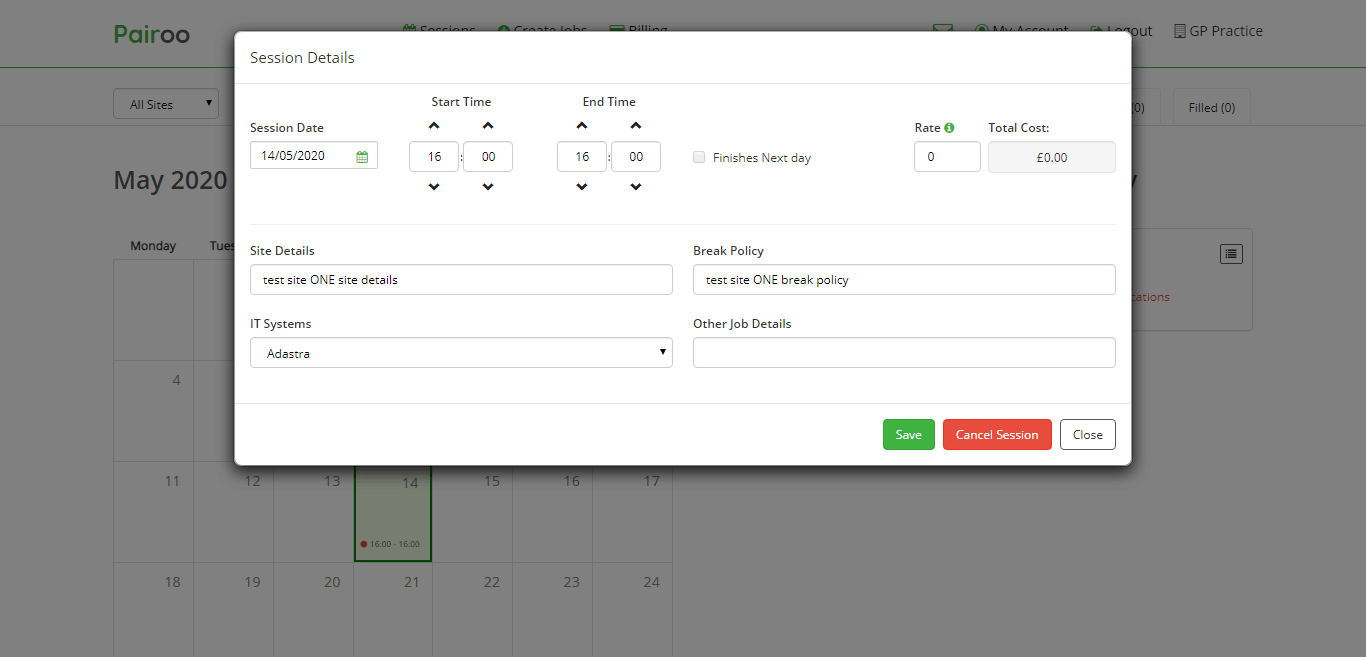Viewport: 1366px width, 657px height.
Task: Focus the Other Job Details text field
Action: pos(903,353)
